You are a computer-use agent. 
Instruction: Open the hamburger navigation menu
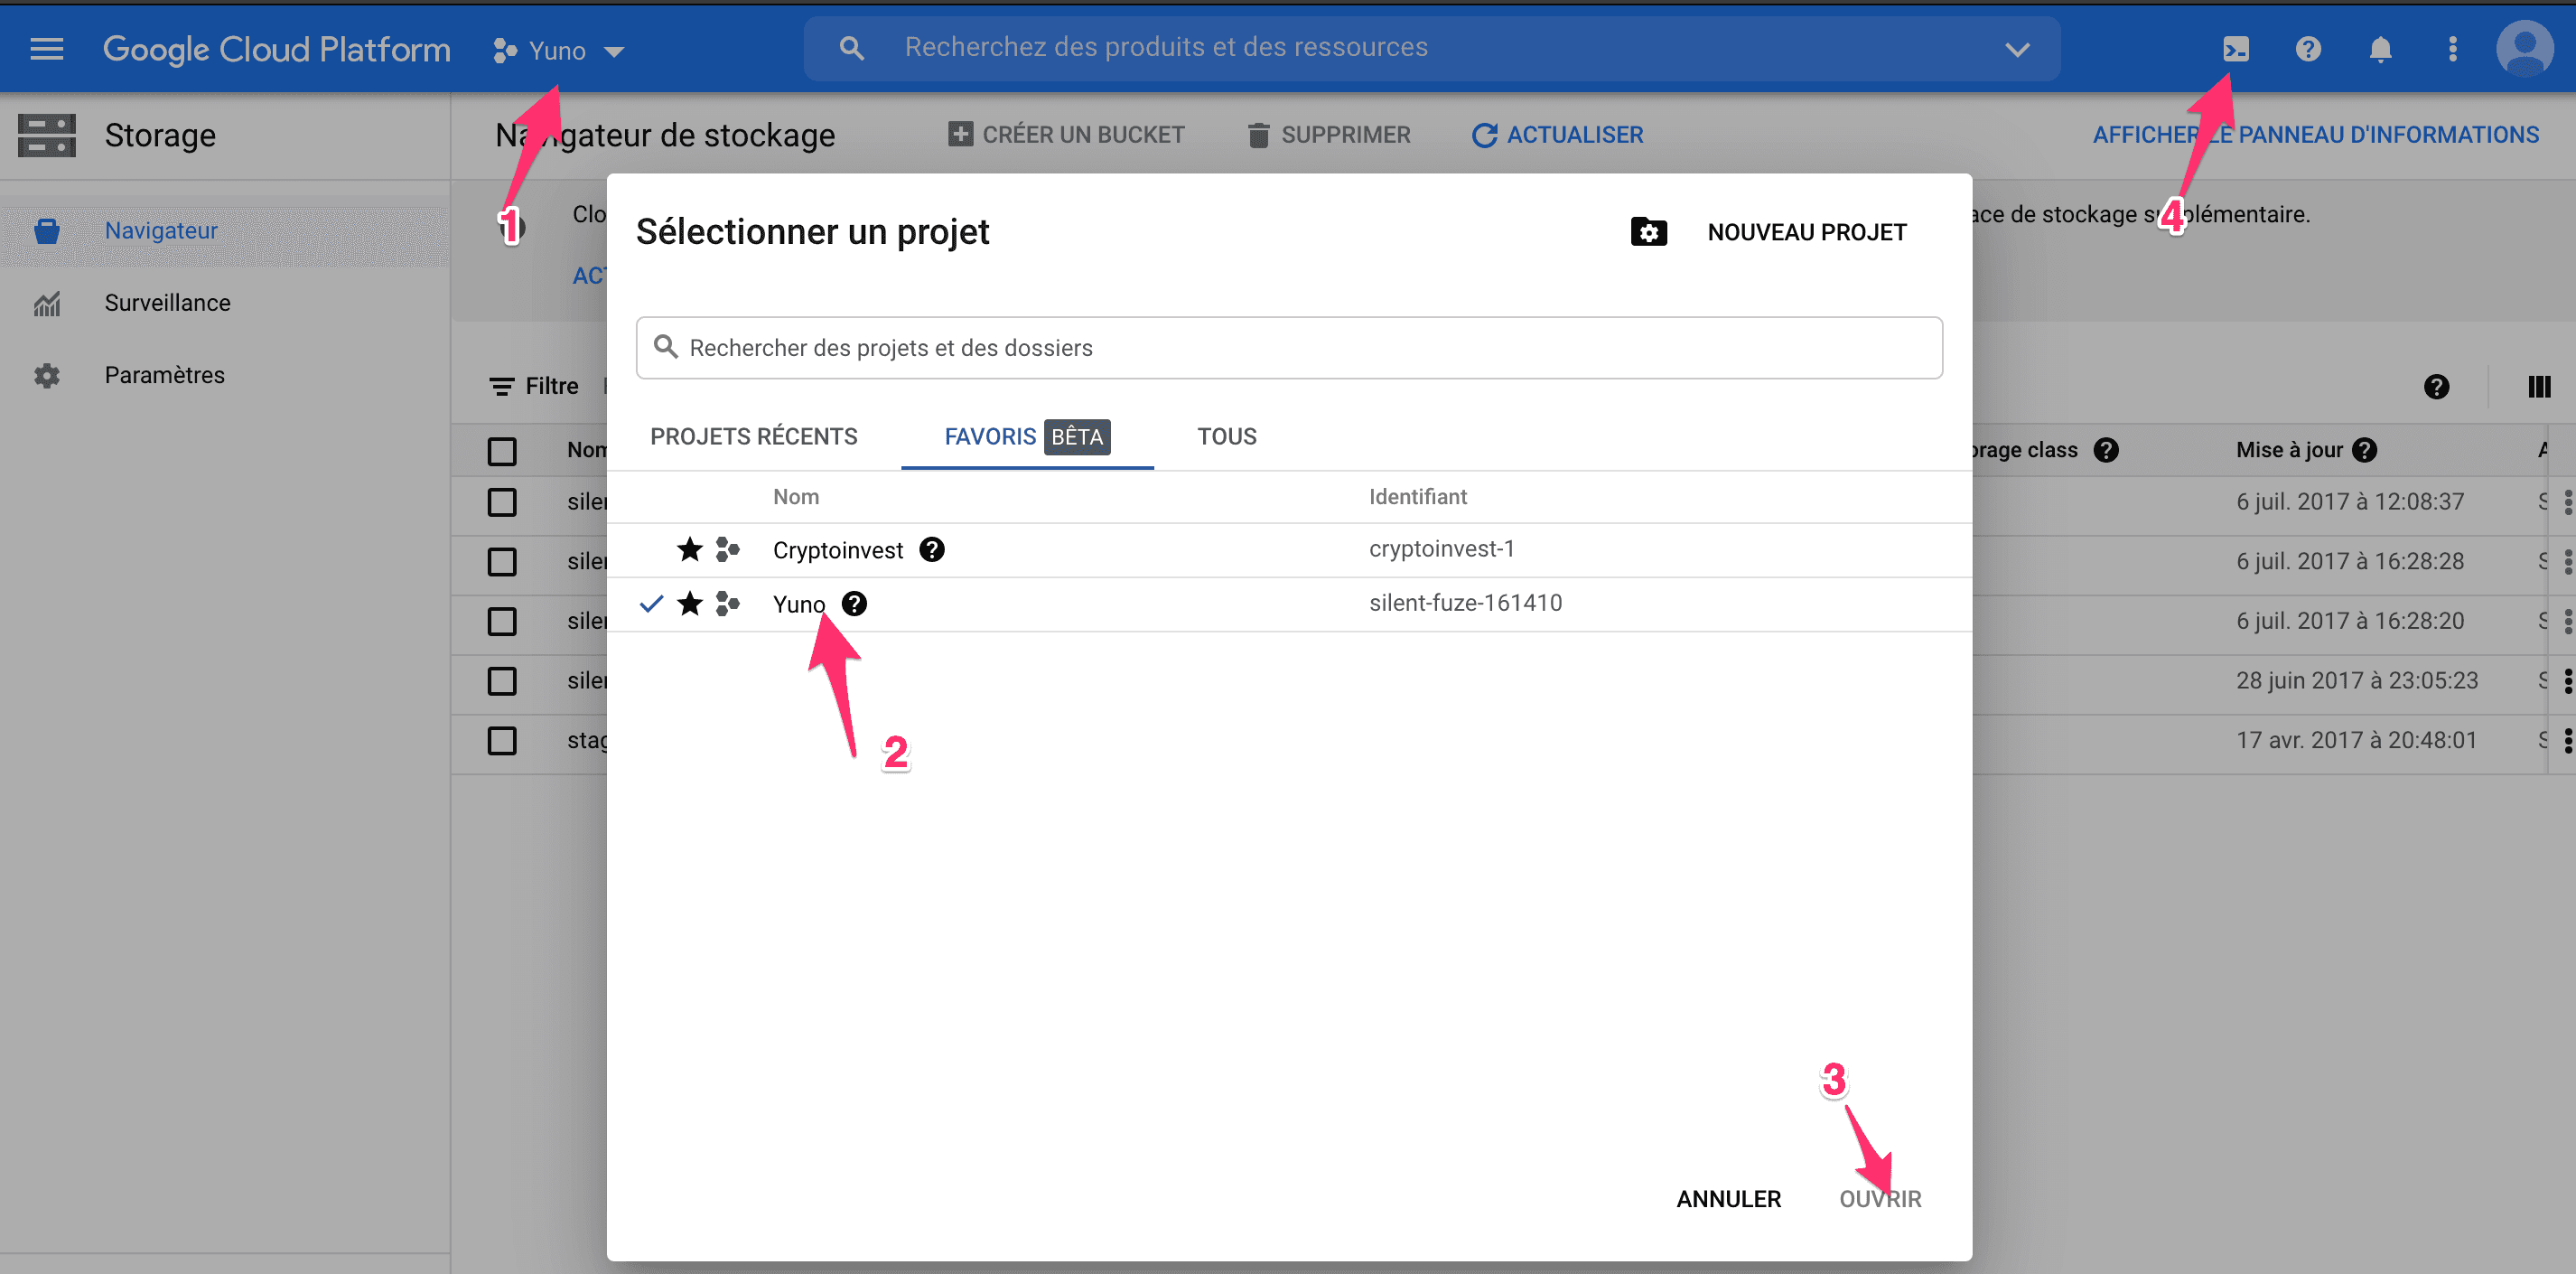tap(46, 48)
